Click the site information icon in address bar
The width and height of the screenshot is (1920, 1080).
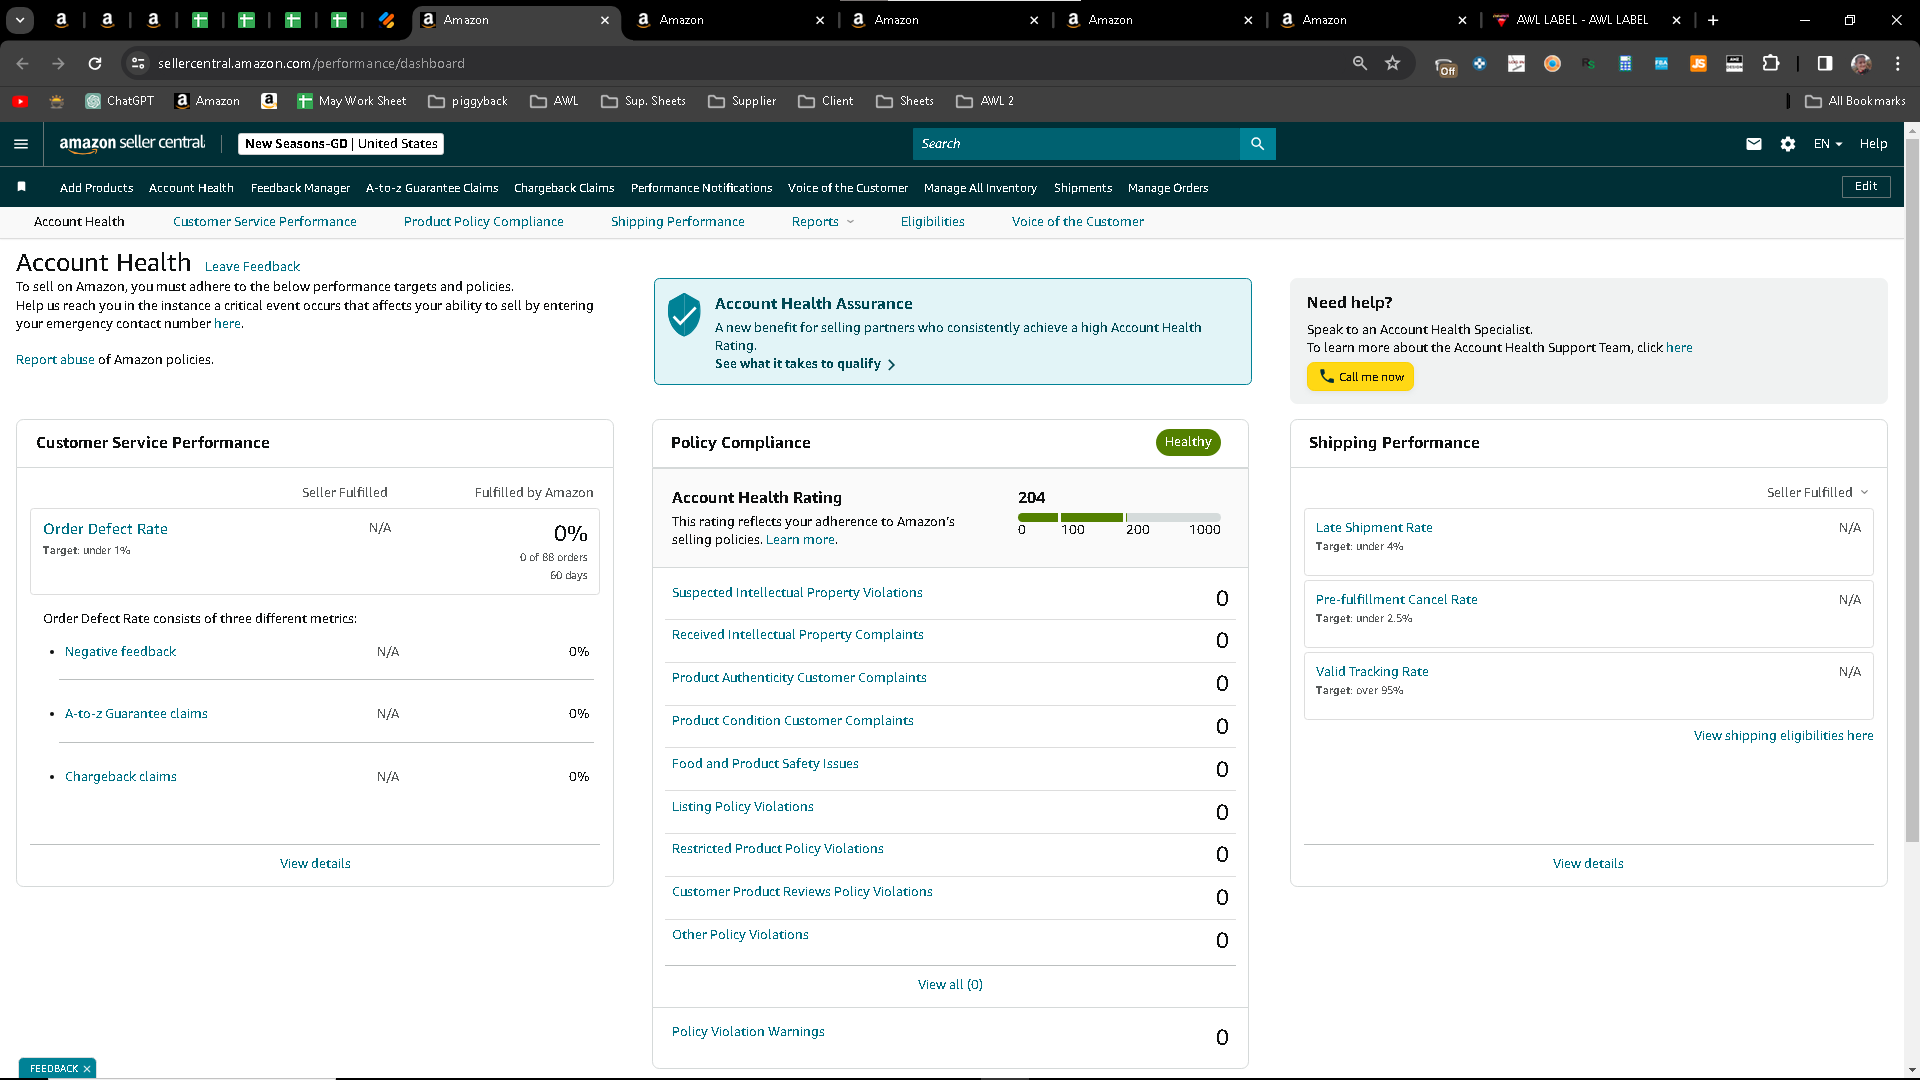point(138,63)
